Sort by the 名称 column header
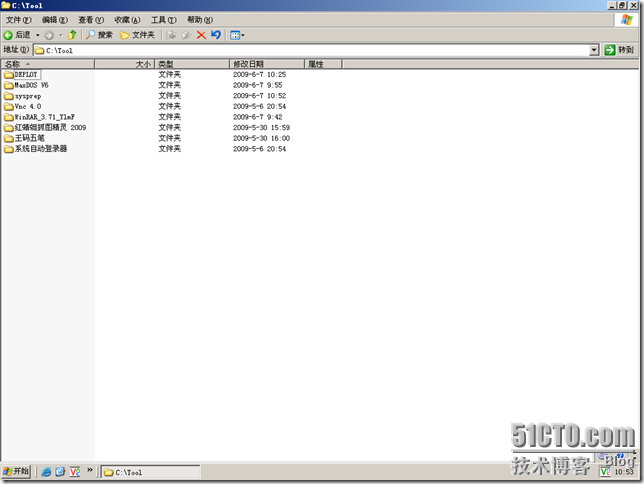 [x=48, y=64]
